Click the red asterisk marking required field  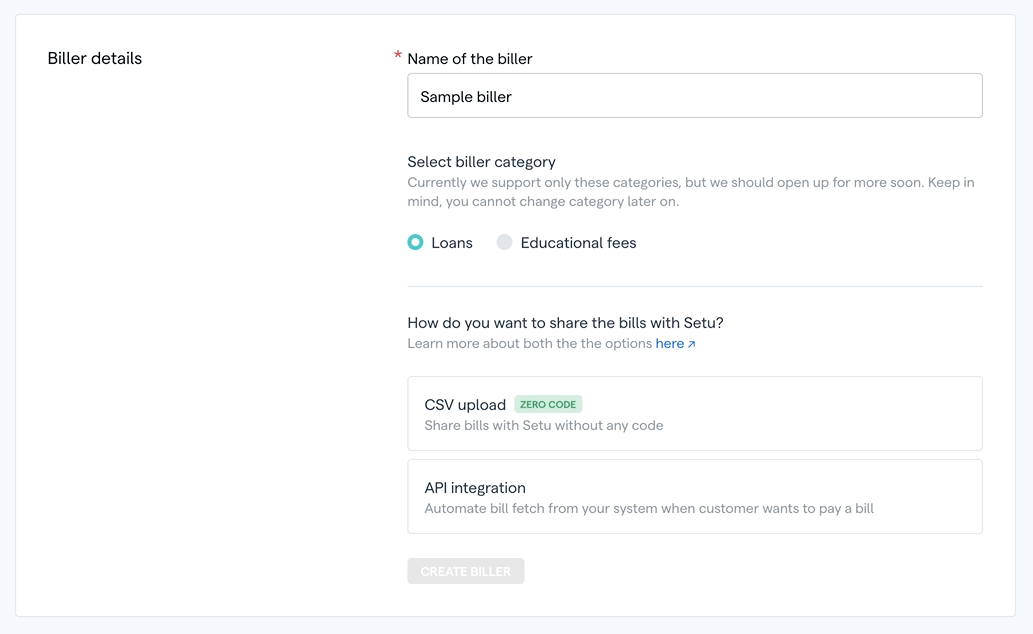click(x=397, y=57)
